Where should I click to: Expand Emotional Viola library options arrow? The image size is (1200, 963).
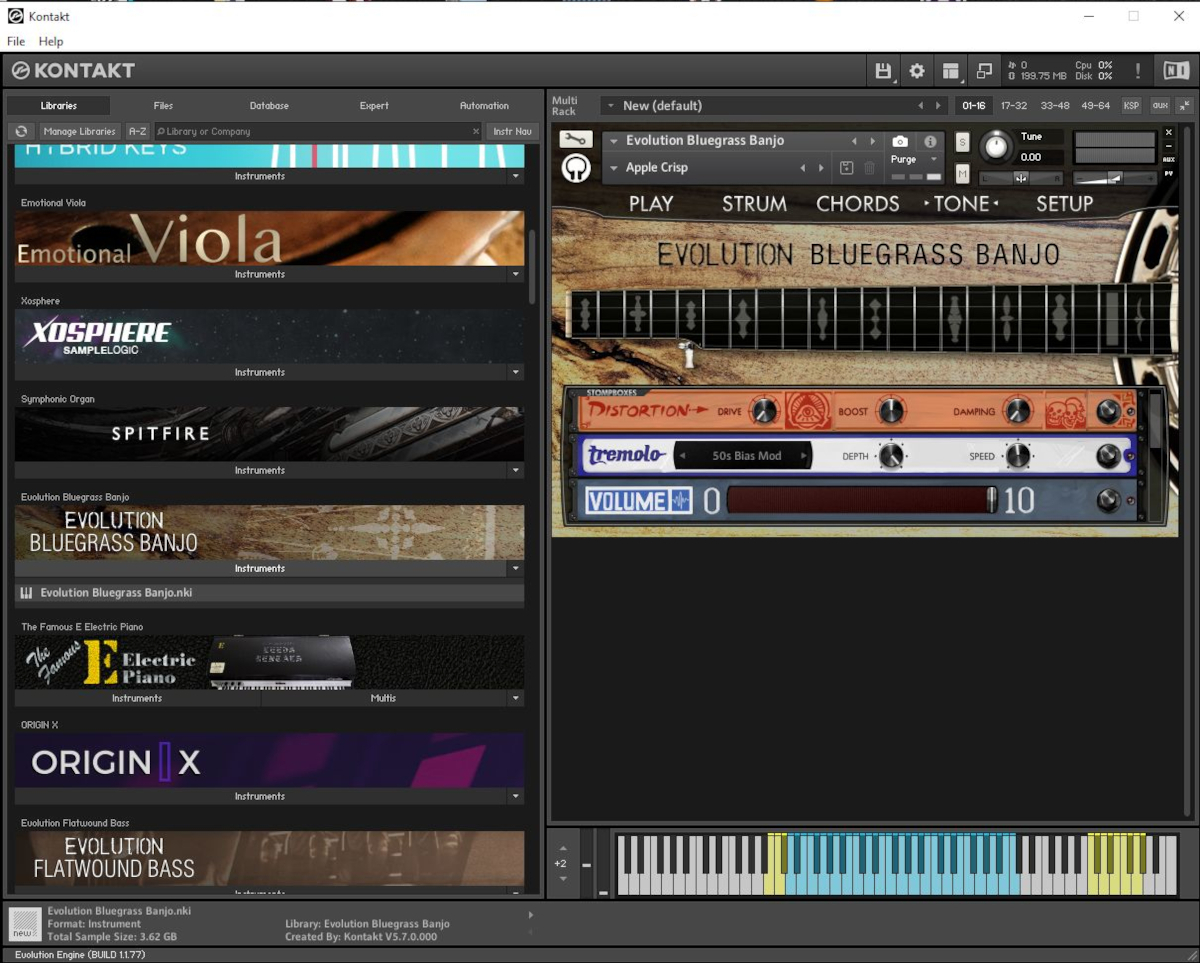(x=516, y=274)
